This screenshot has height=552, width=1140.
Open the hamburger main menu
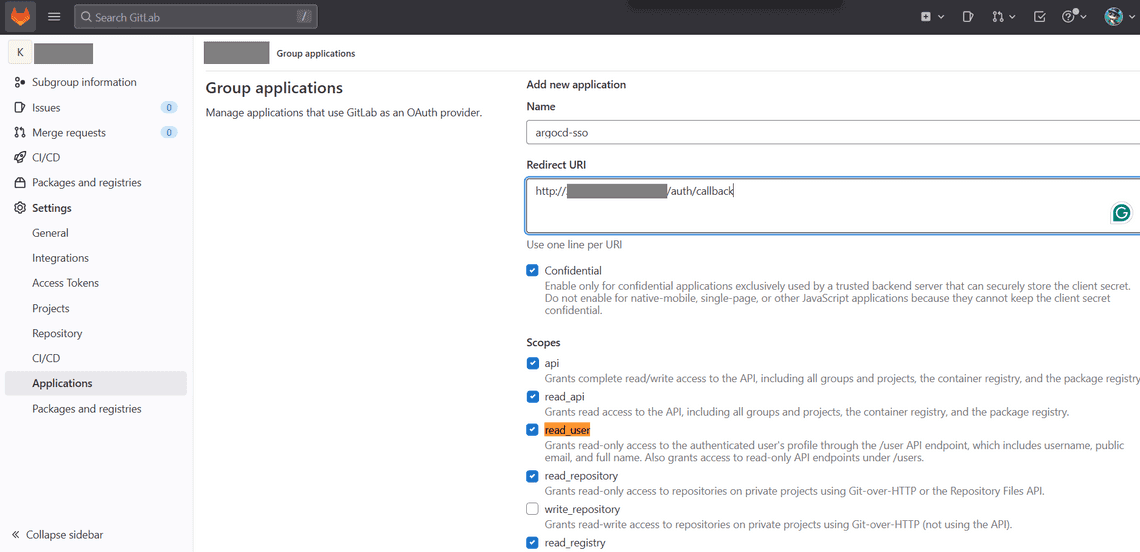(54, 17)
